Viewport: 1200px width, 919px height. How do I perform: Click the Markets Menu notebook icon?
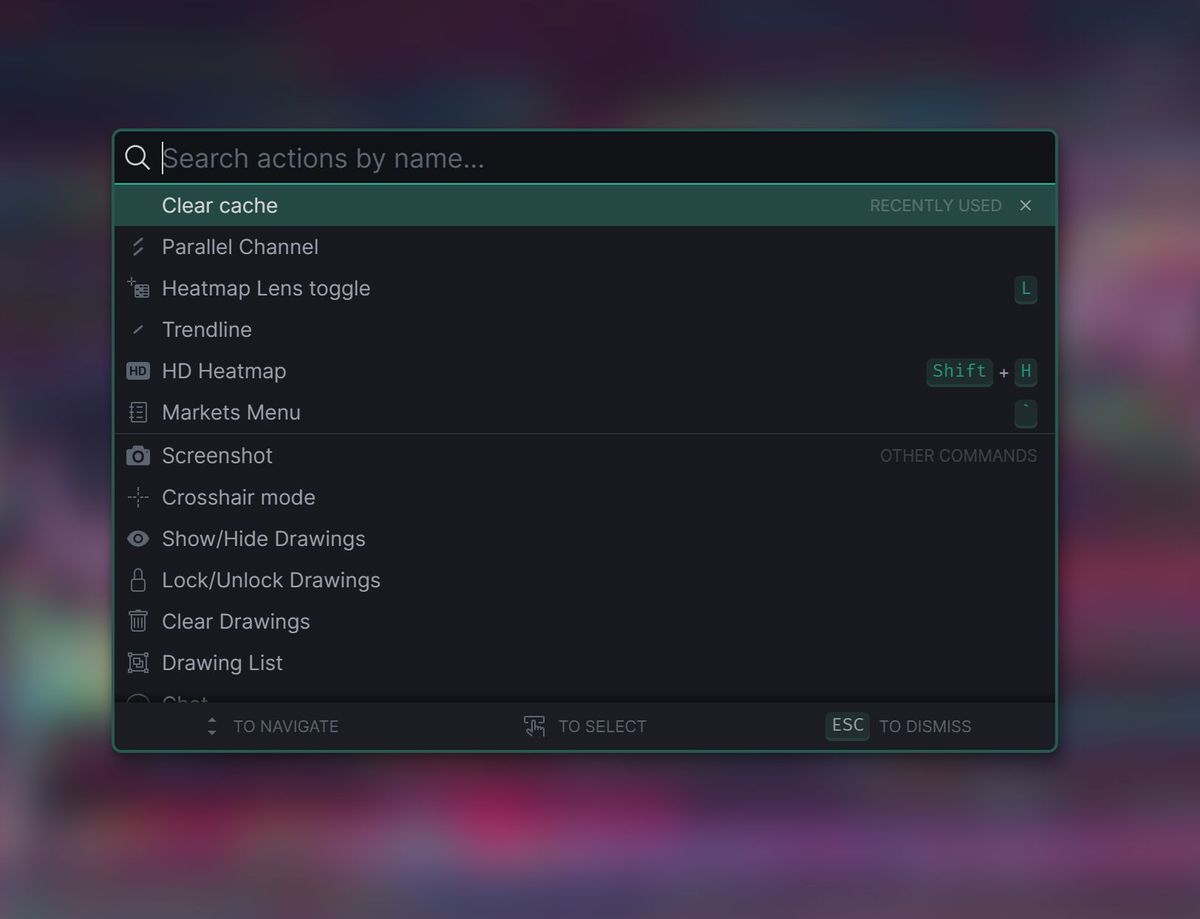coord(138,412)
